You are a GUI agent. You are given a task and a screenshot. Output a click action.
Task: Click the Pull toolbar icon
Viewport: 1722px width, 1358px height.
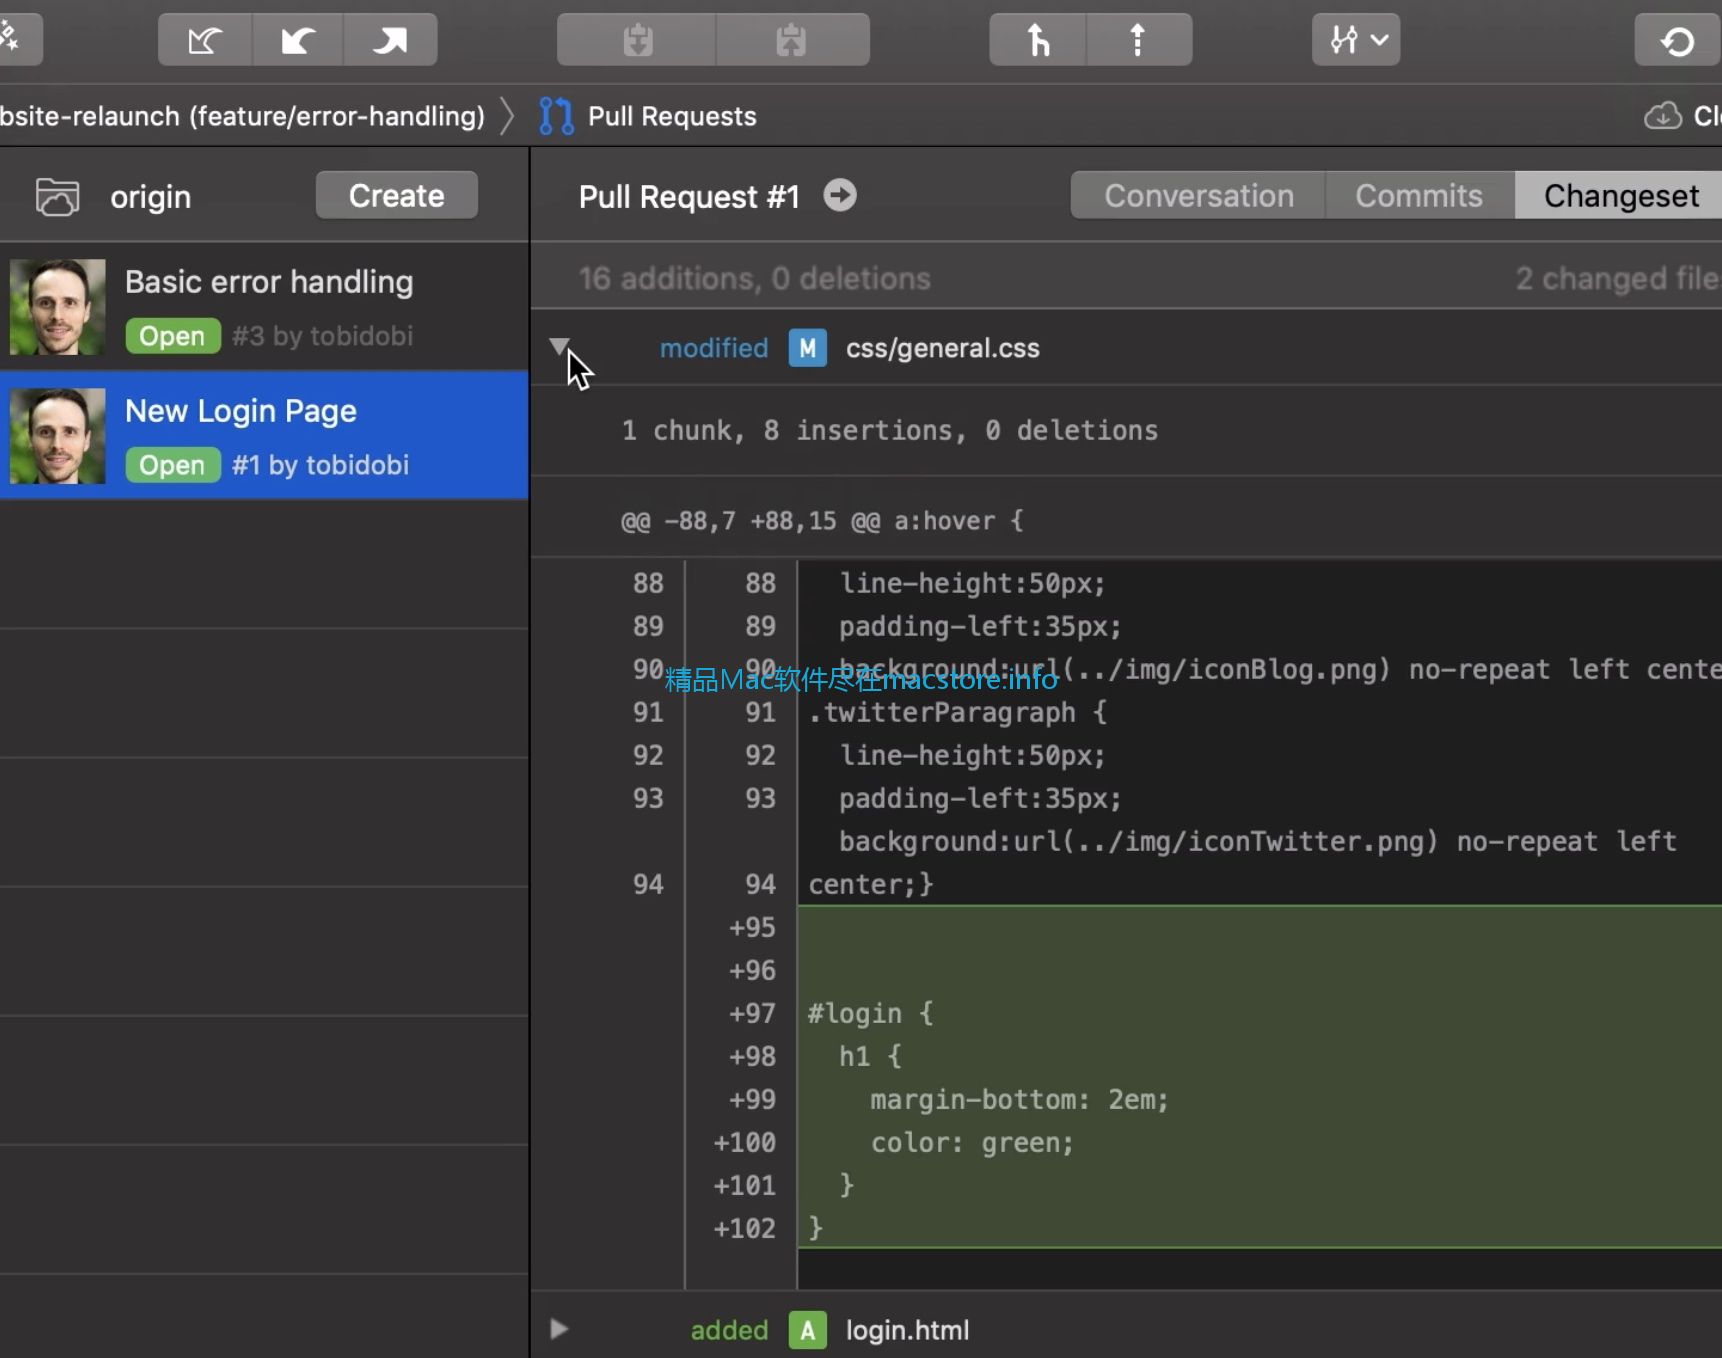click(x=298, y=40)
